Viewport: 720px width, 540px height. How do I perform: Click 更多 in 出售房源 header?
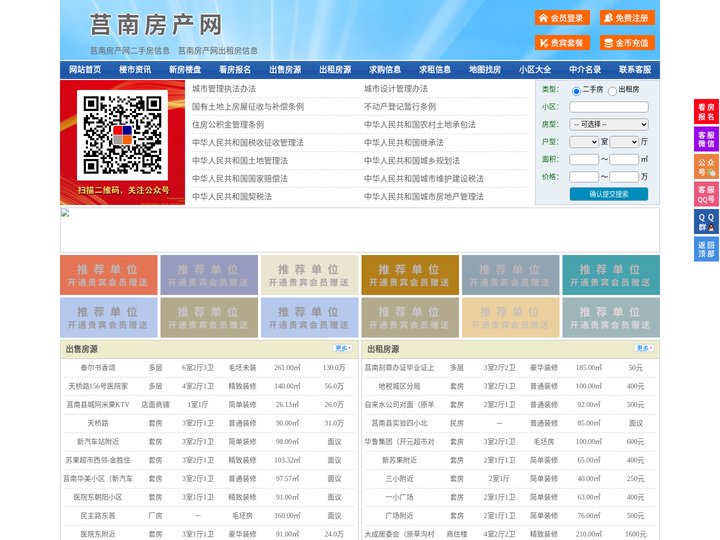pos(343,349)
